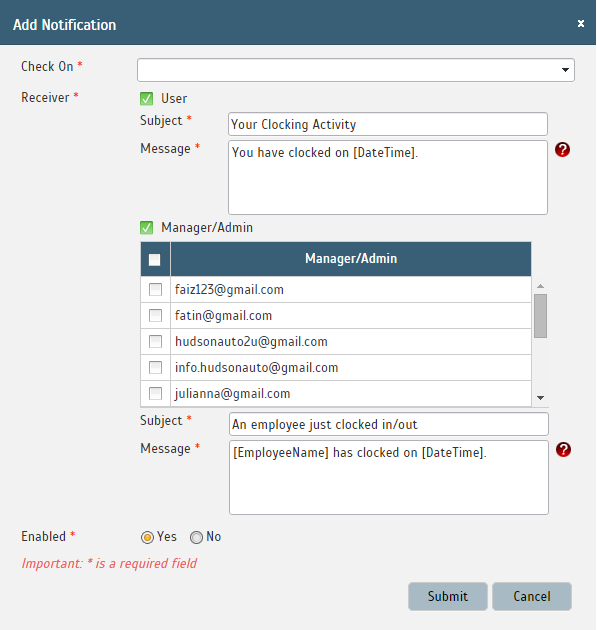Image resolution: width=597 pixels, height=630 pixels.
Task: Click the Cancel button
Action: pos(532,596)
